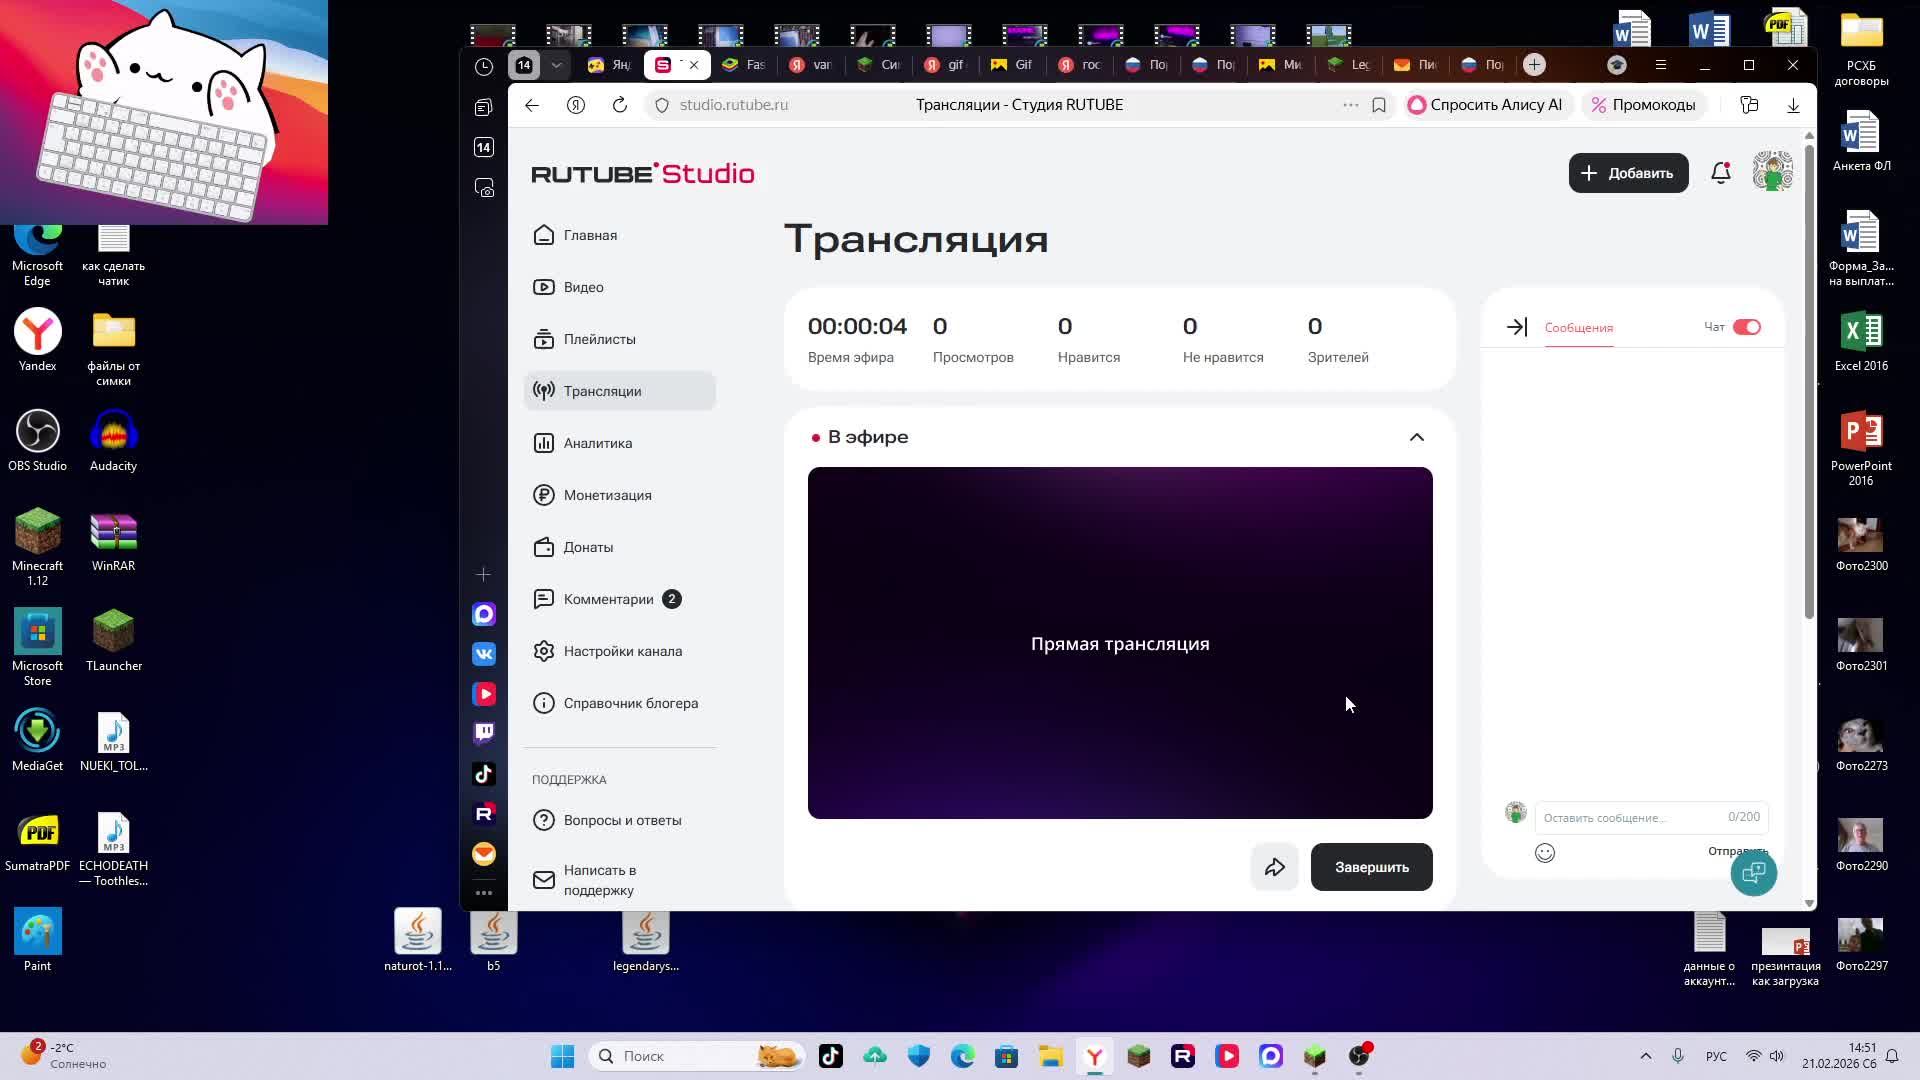Click the Завершить button
This screenshot has height=1080, width=1920.
point(1371,867)
